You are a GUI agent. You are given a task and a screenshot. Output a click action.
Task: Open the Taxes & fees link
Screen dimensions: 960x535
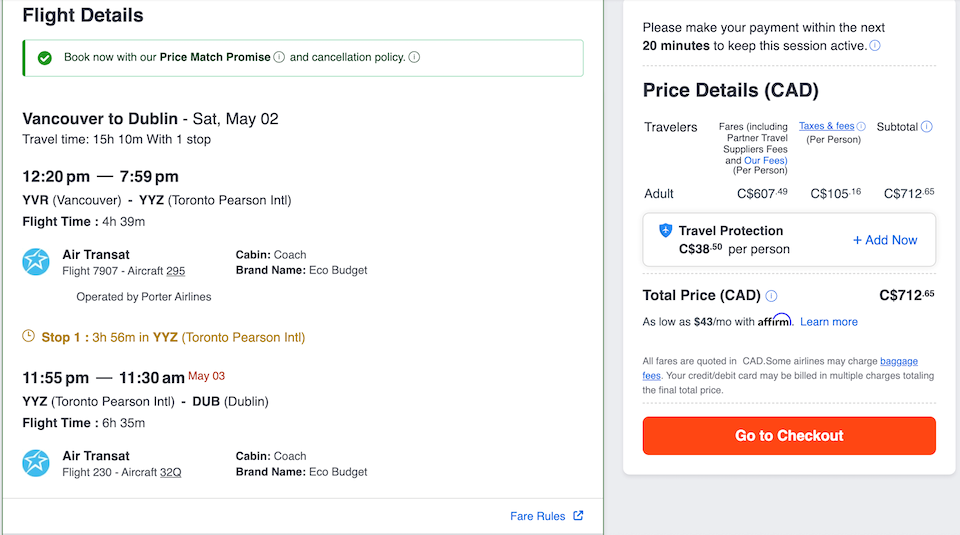tap(826, 126)
